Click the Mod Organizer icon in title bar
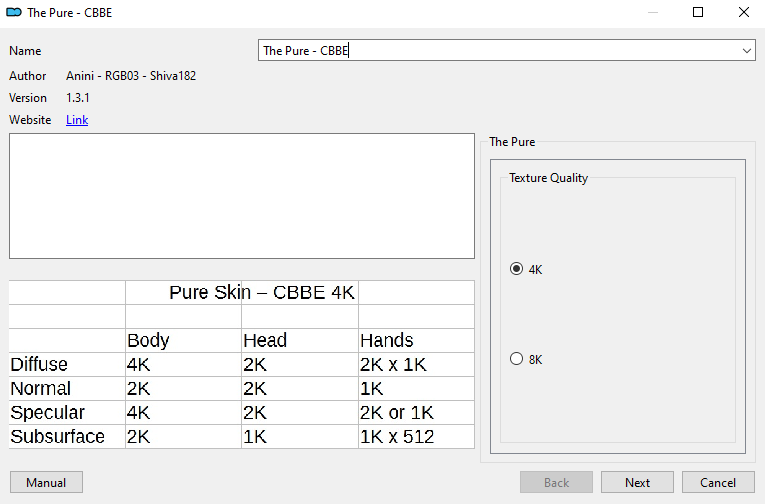Screen dimensions: 765x504 click(14, 12)
